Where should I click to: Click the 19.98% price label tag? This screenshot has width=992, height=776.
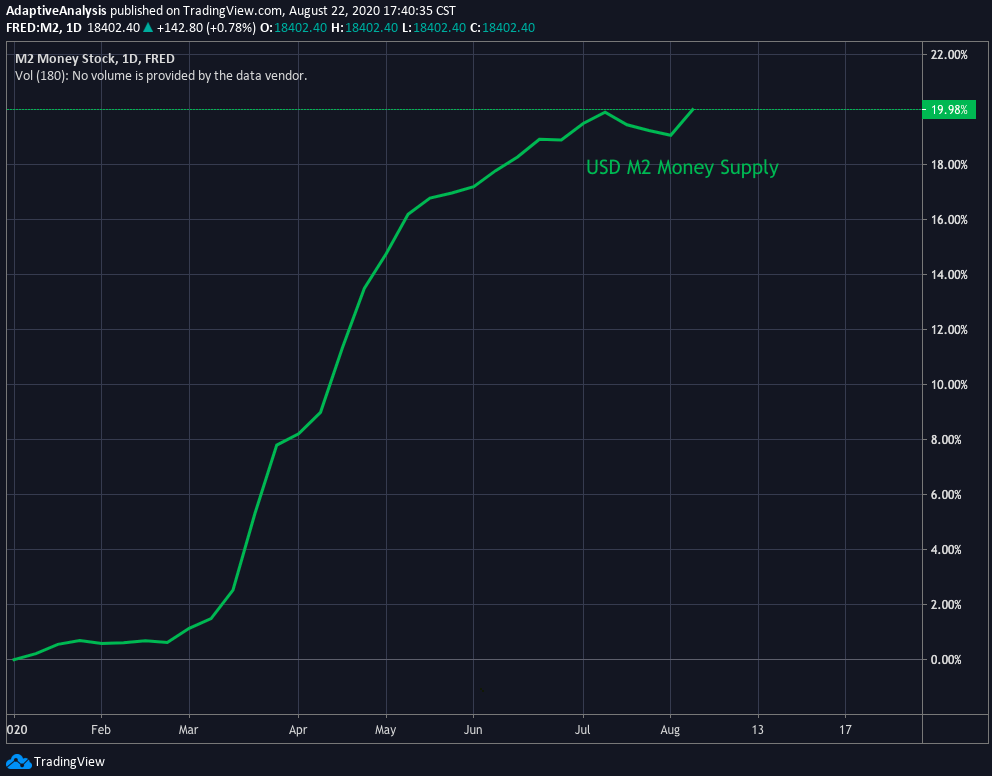(949, 109)
